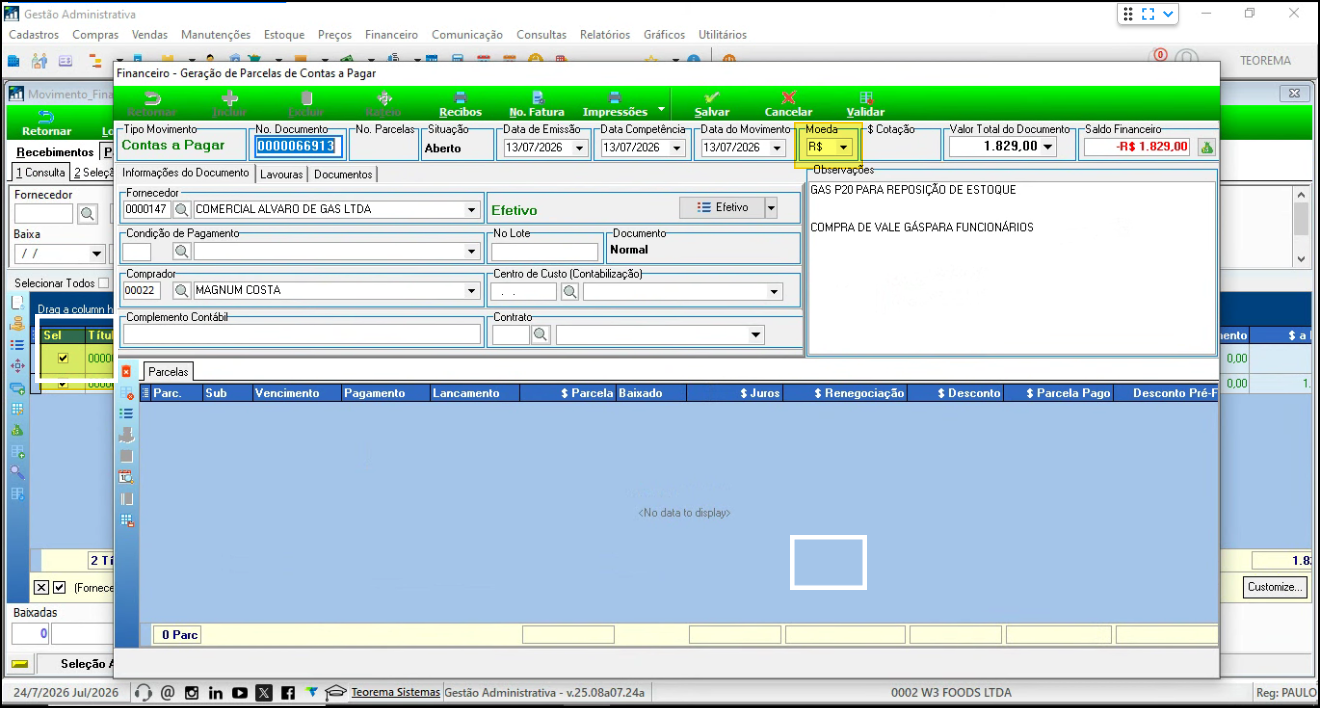Expand the Data de Emissão date dropdown
1320x708 pixels.
[579, 148]
